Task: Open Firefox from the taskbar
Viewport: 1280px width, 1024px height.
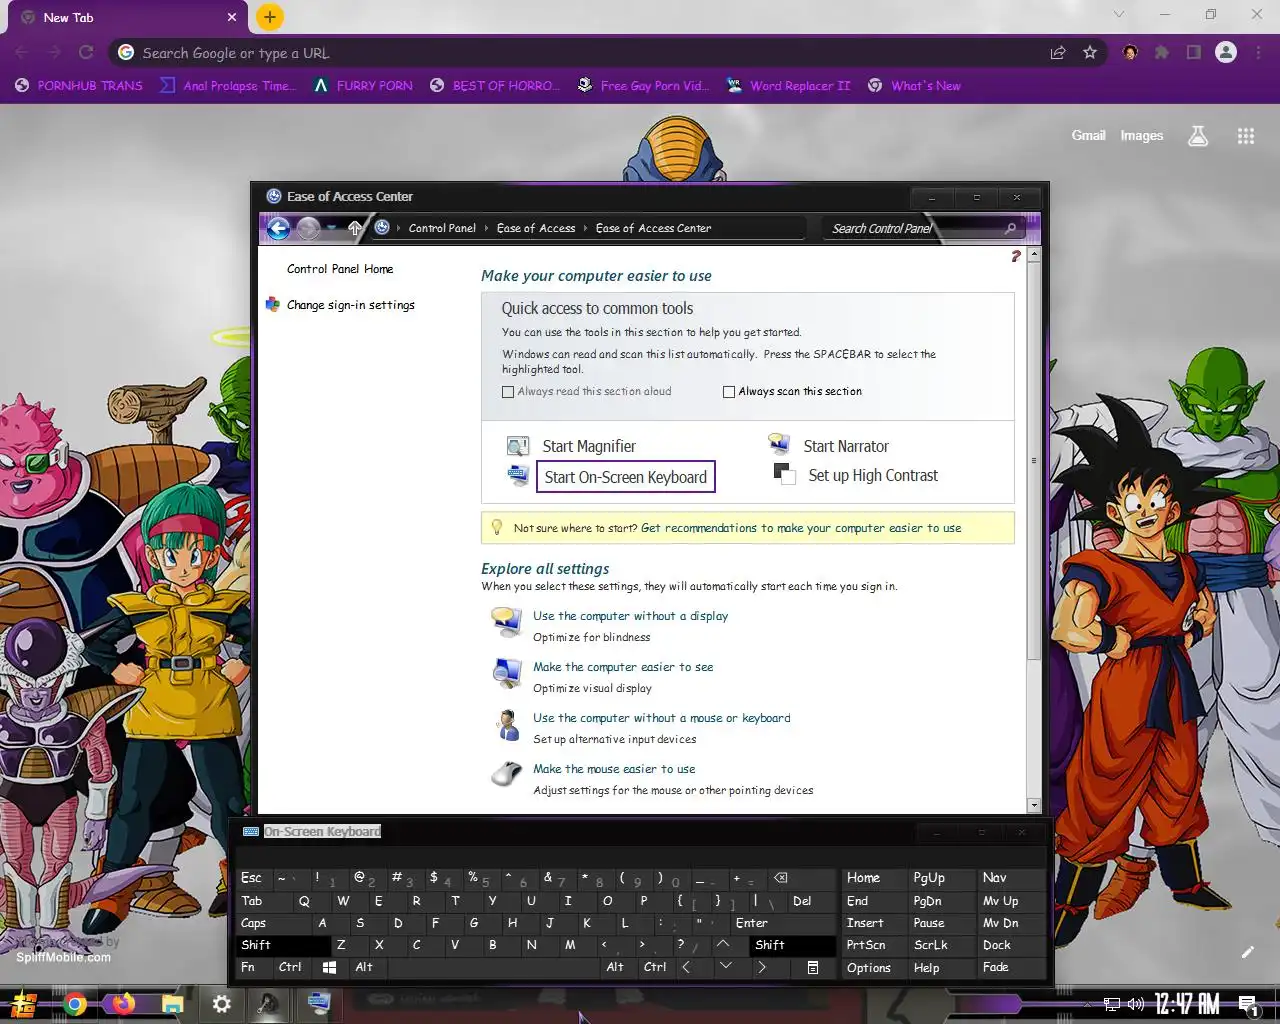Action: pos(124,1003)
